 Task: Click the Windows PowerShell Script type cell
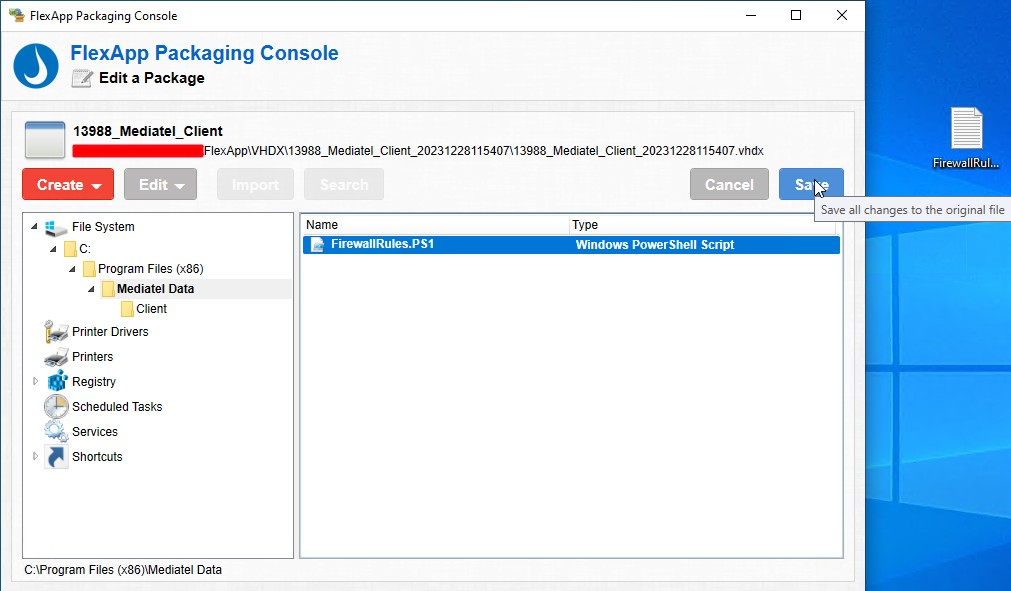tap(655, 245)
